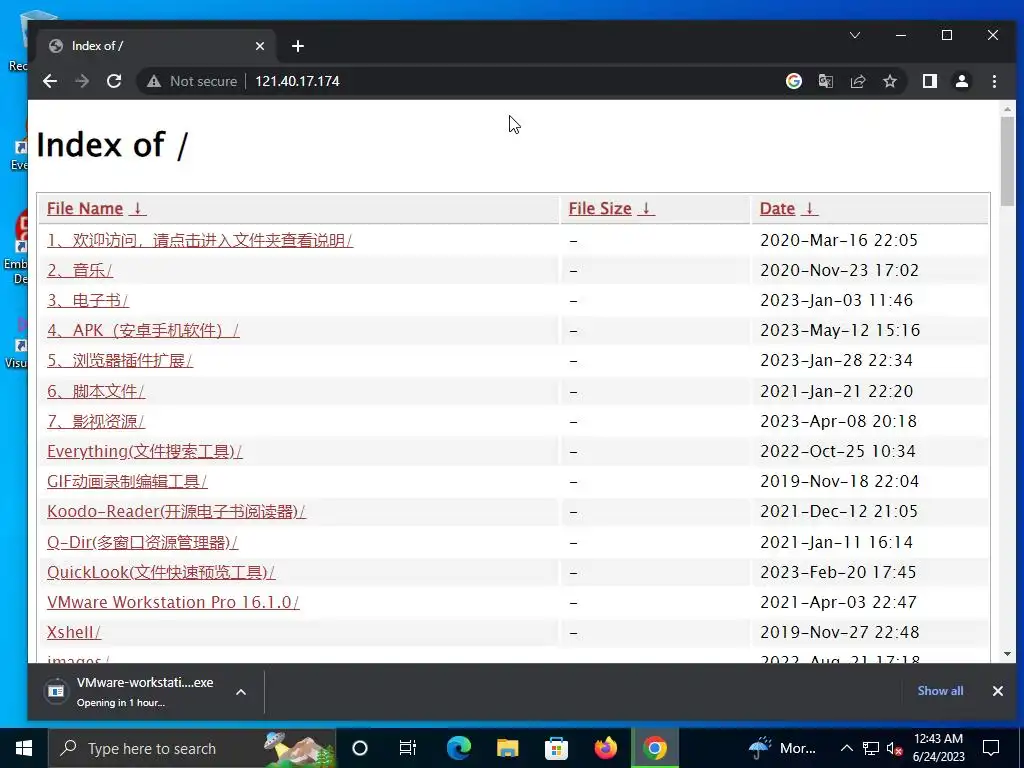1024x768 pixels.
Task: Open the Q-Dir(多窗口资源管理器) folder
Action: coord(142,542)
